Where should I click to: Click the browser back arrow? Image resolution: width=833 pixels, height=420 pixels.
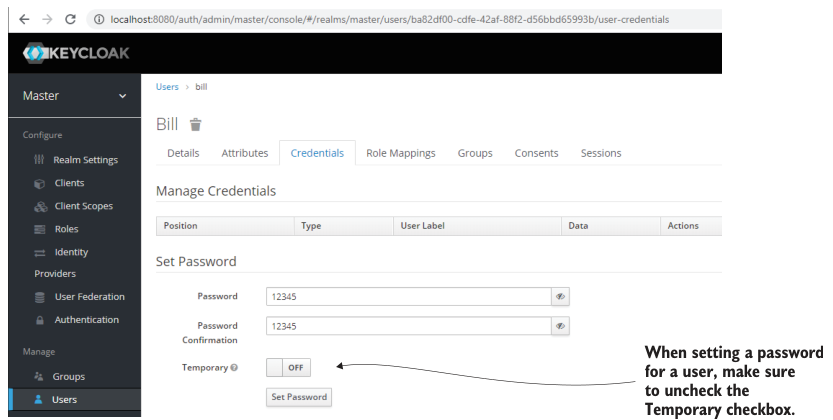(x=24, y=19)
